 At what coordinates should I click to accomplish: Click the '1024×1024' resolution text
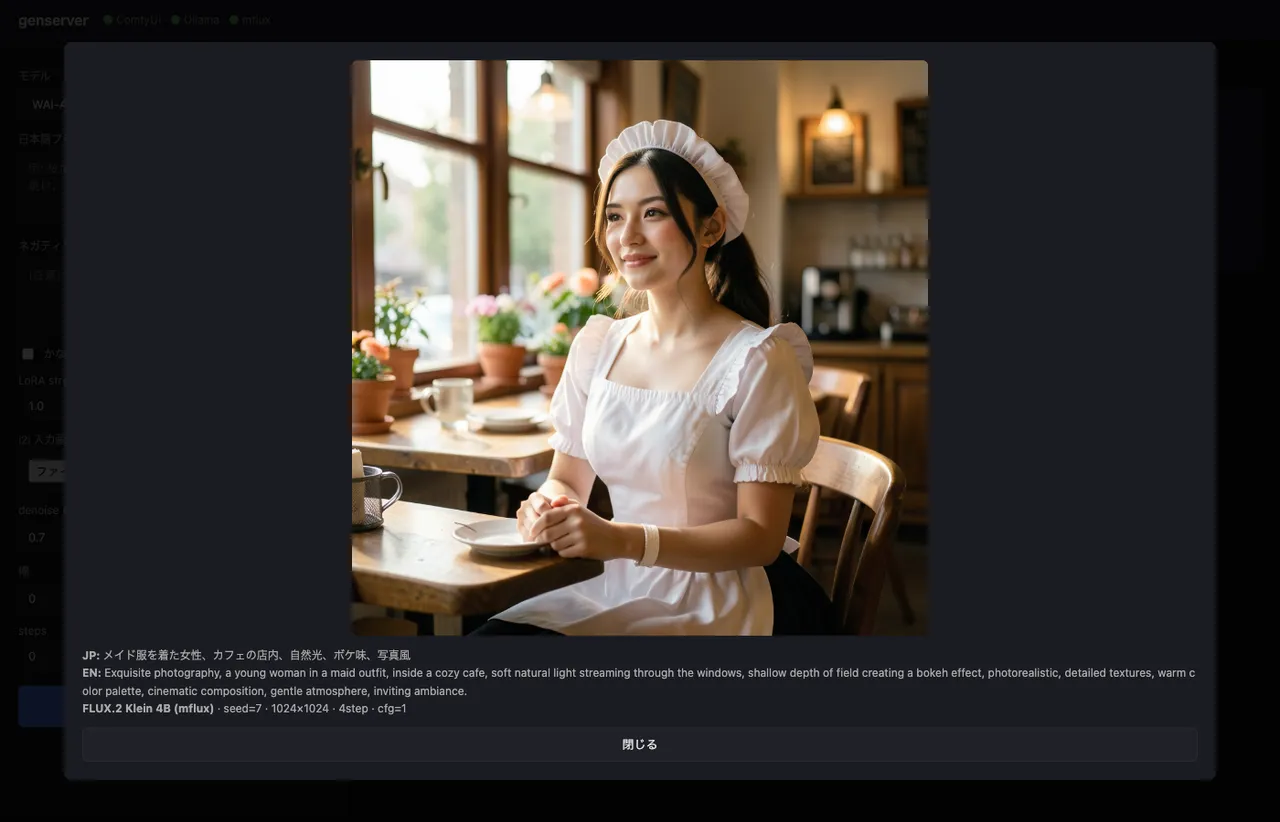(300, 708)
